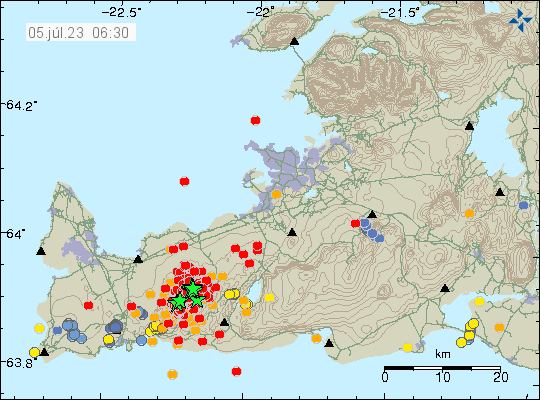Image resolution: width=540 pixels, height=400 pixels.
Task: Click the 64.2° latitude label
Action: pos(19,105)
